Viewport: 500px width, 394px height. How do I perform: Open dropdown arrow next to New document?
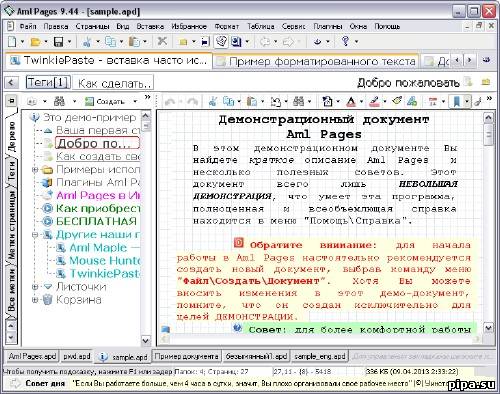pyautogui.click(x=22, y=42)
